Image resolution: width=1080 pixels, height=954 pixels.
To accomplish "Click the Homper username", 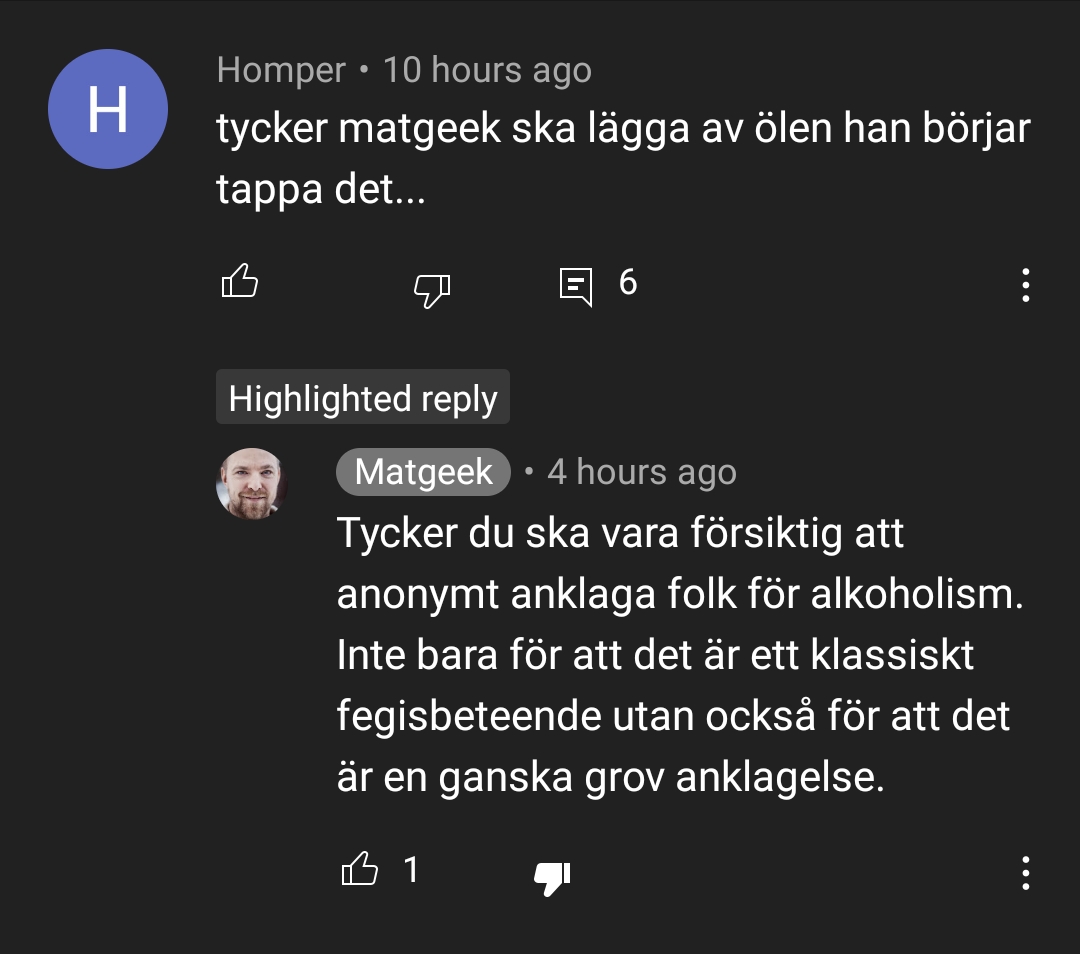I will click(x=281, y=70).
